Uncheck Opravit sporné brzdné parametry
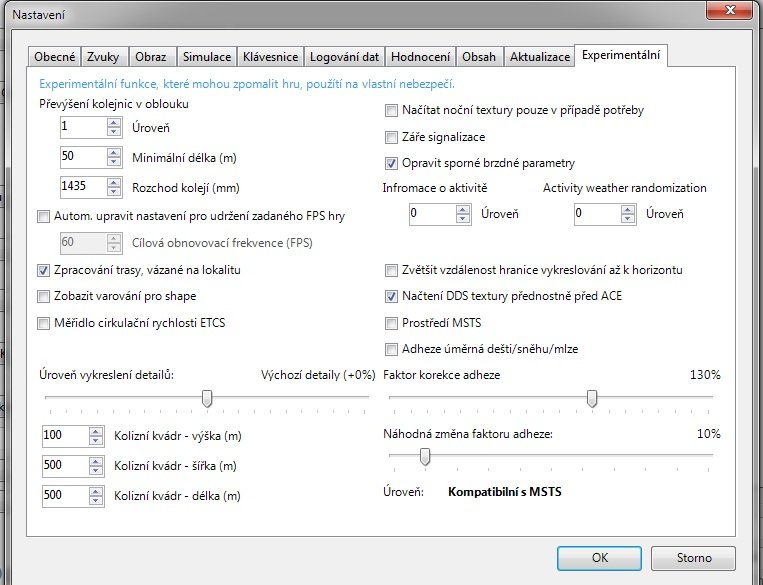This screenshot has width=763, height=585. [x=392, y=163]
